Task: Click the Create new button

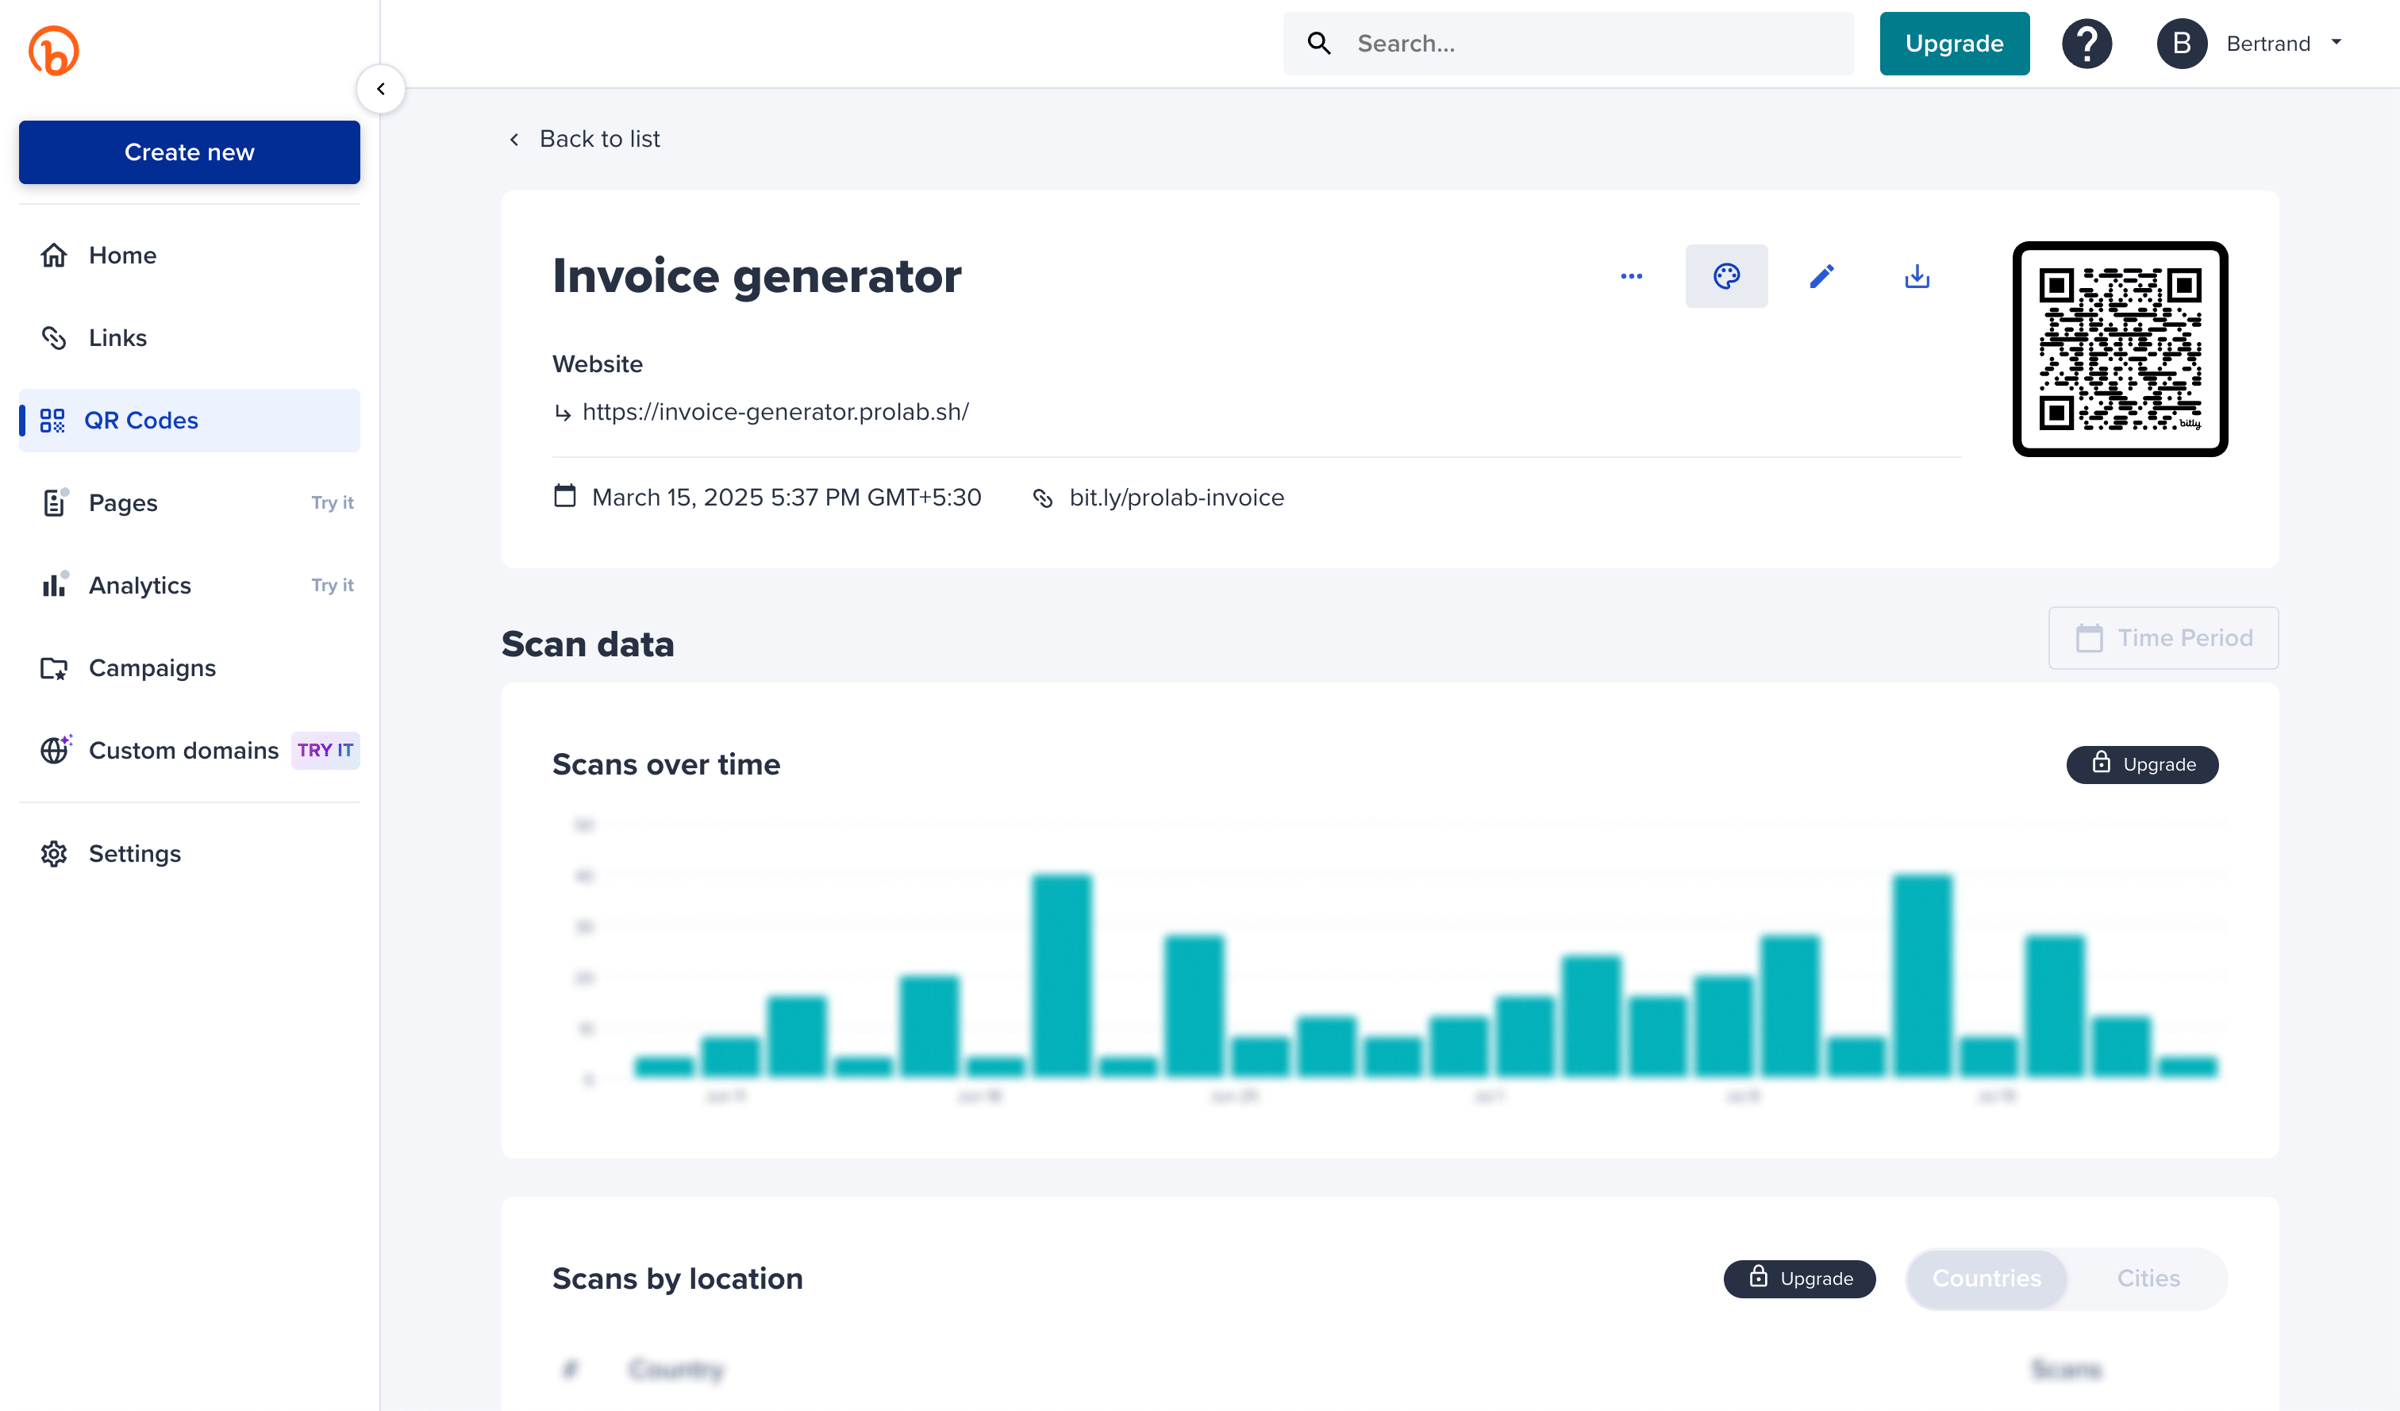Action: (189, 152)
